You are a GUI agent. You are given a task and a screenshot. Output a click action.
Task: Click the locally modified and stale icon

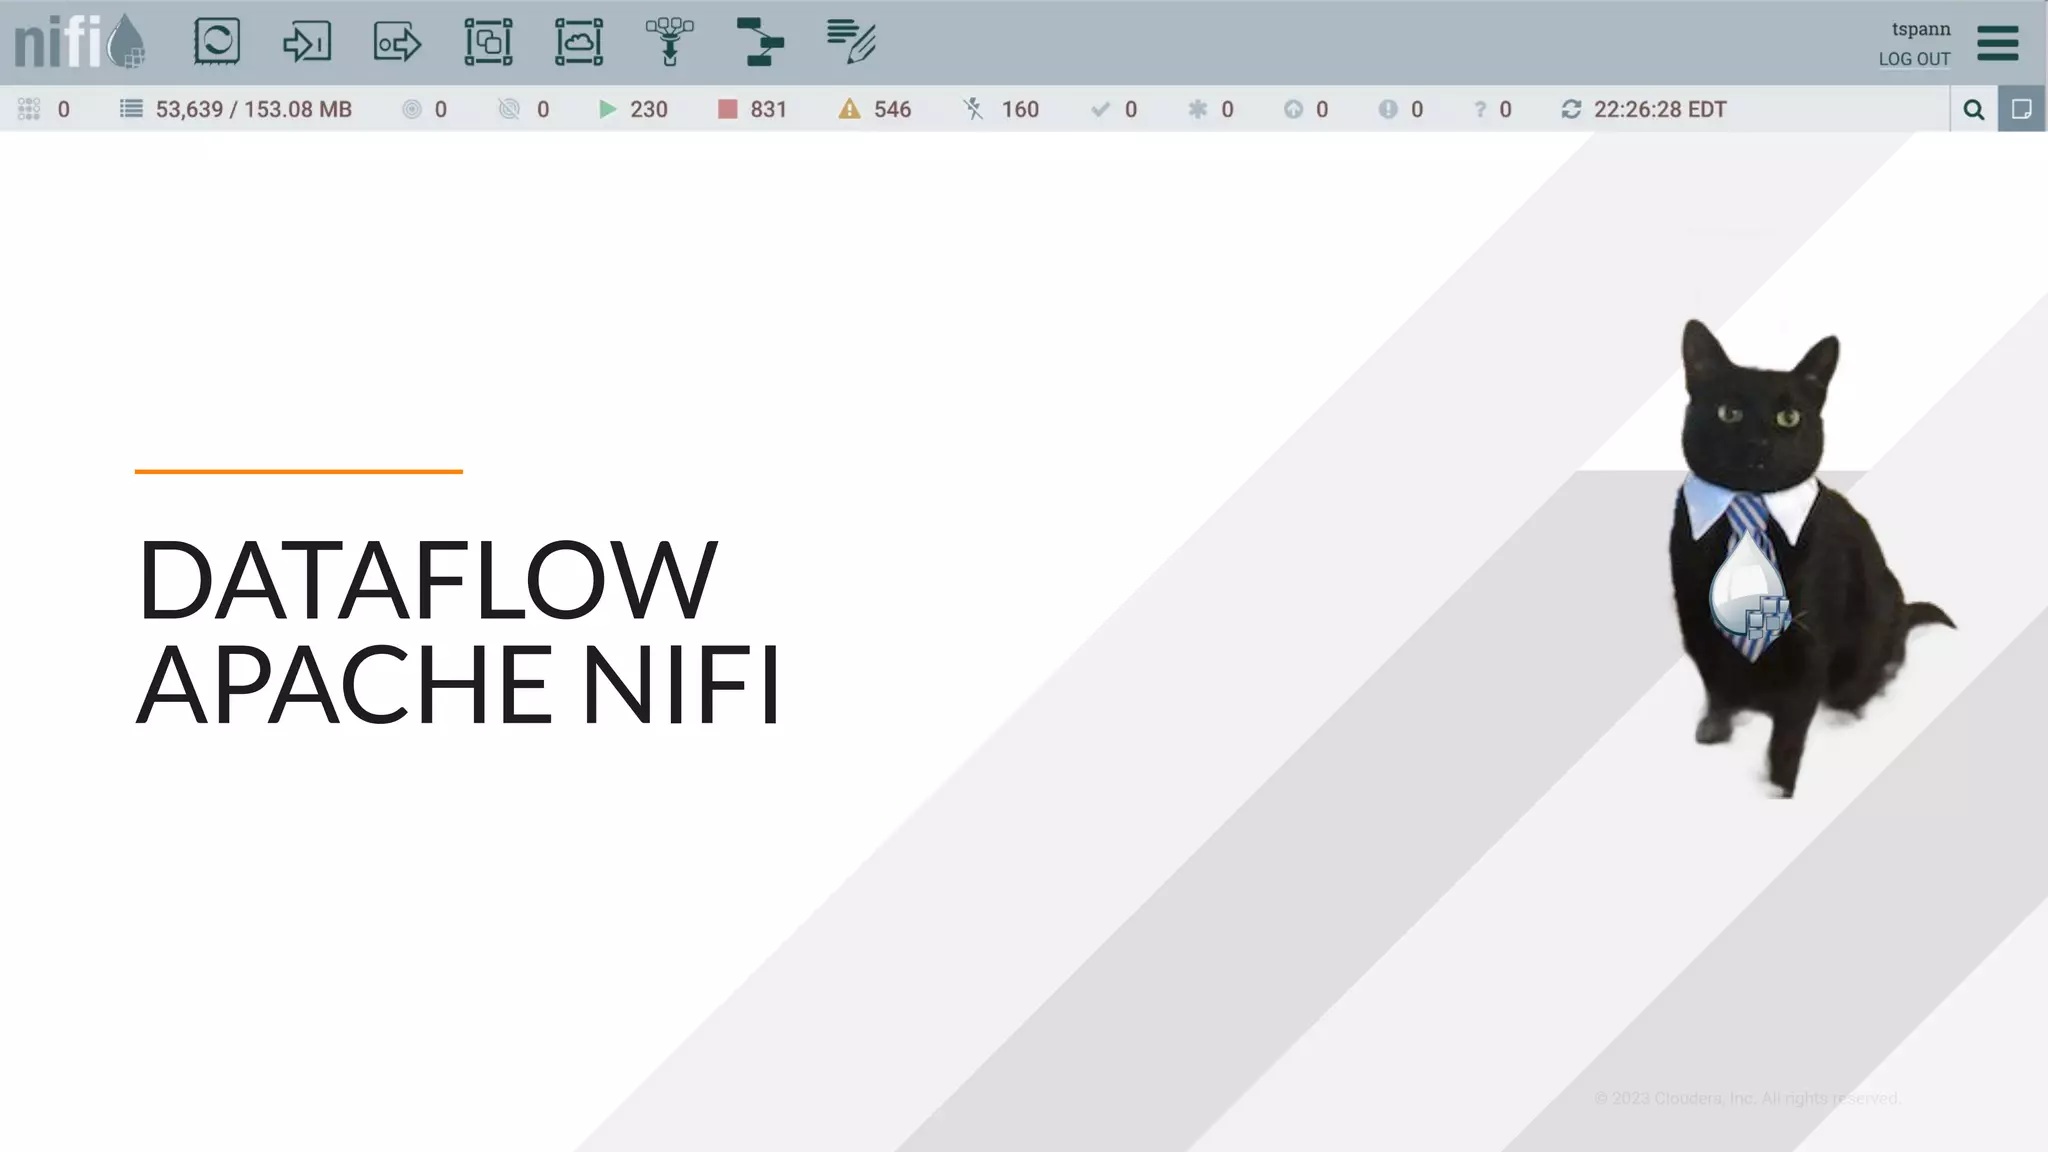pos(1388,109)
